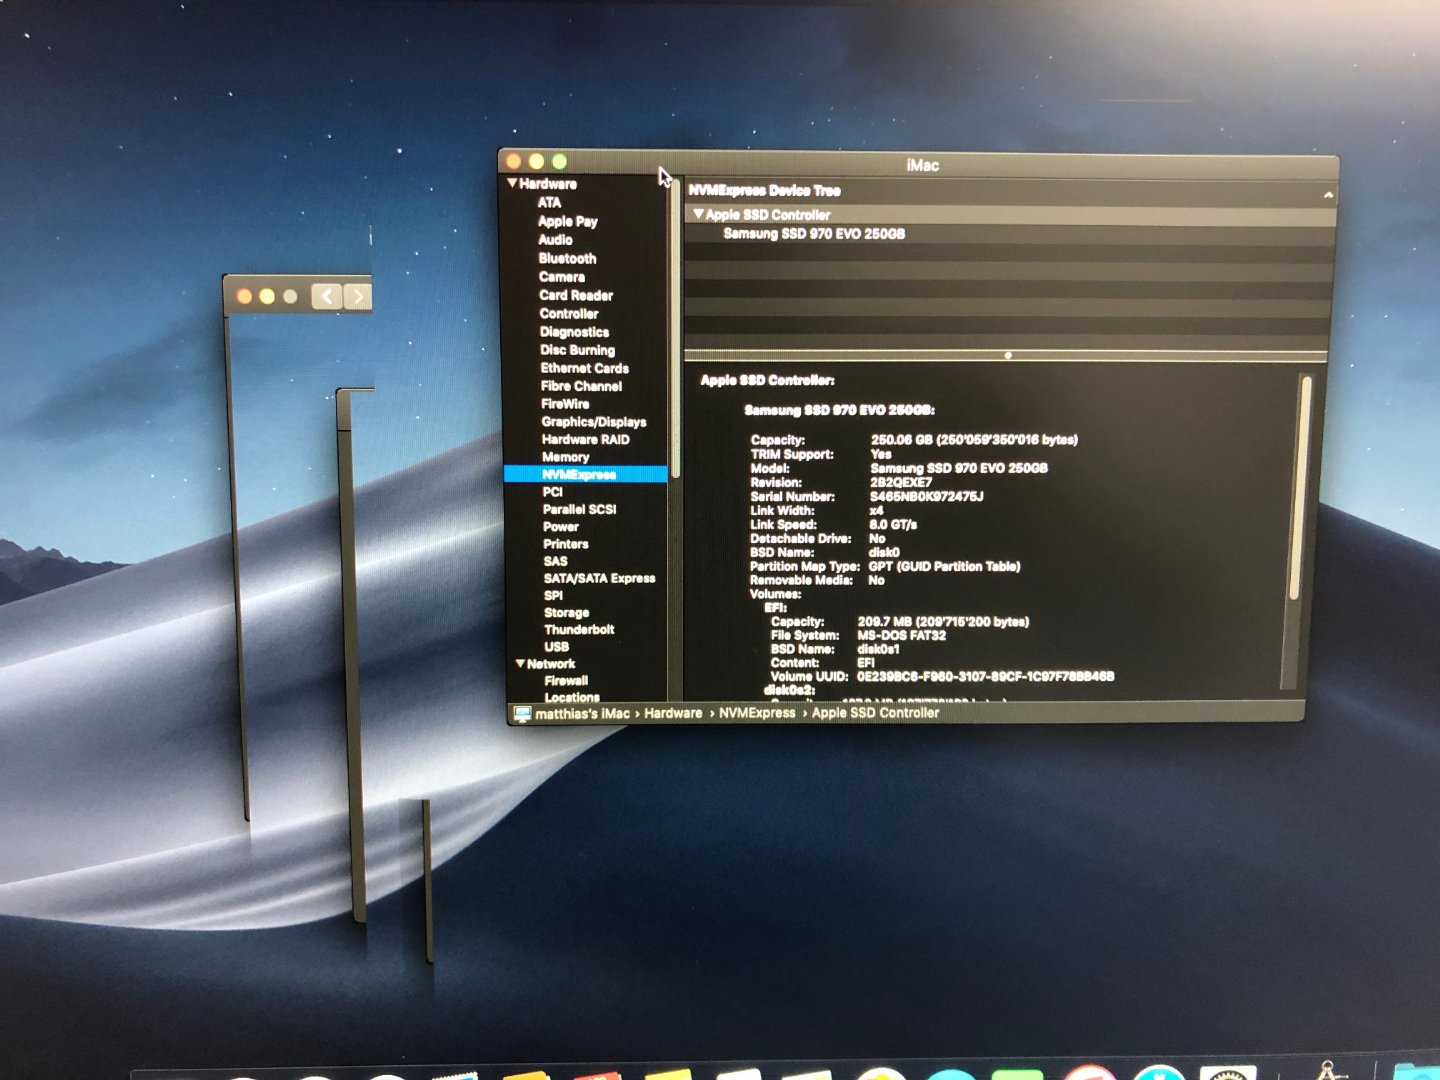Click NVMExpress in the bottom path bar

pyautogui.click(x=757, y=713)
